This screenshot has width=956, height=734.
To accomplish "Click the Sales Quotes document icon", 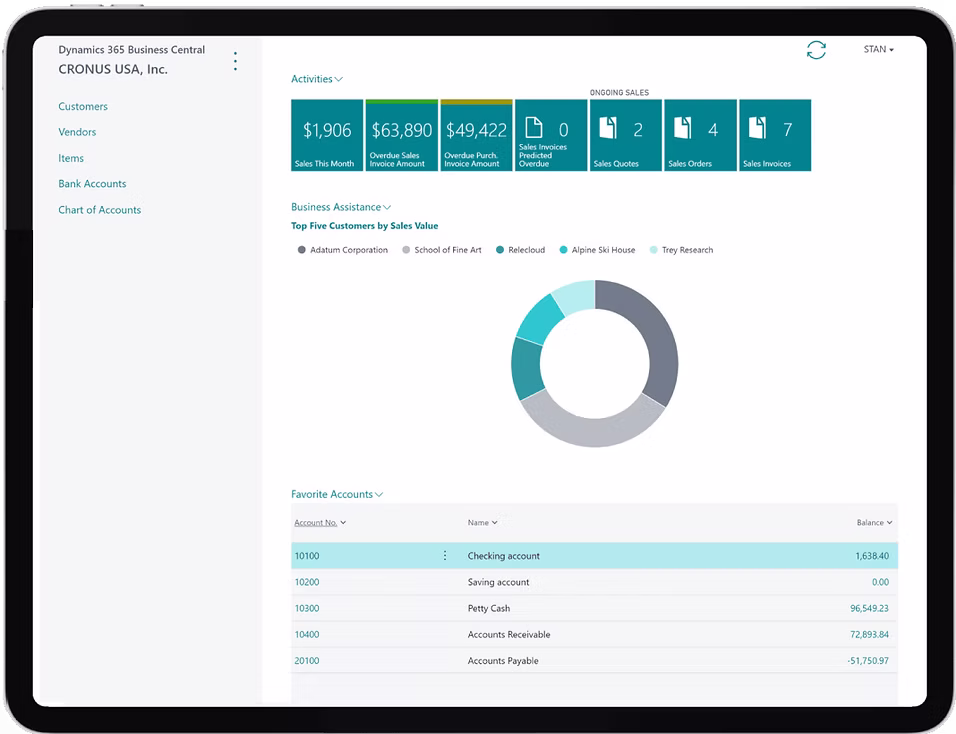I will [x=608, y=128].
